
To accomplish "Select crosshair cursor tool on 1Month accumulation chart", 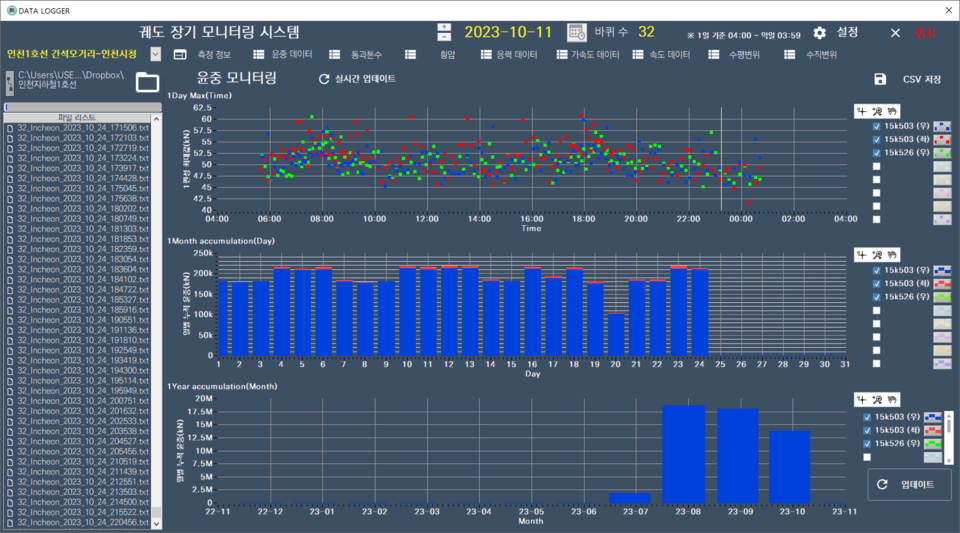I will pos(862,255).
